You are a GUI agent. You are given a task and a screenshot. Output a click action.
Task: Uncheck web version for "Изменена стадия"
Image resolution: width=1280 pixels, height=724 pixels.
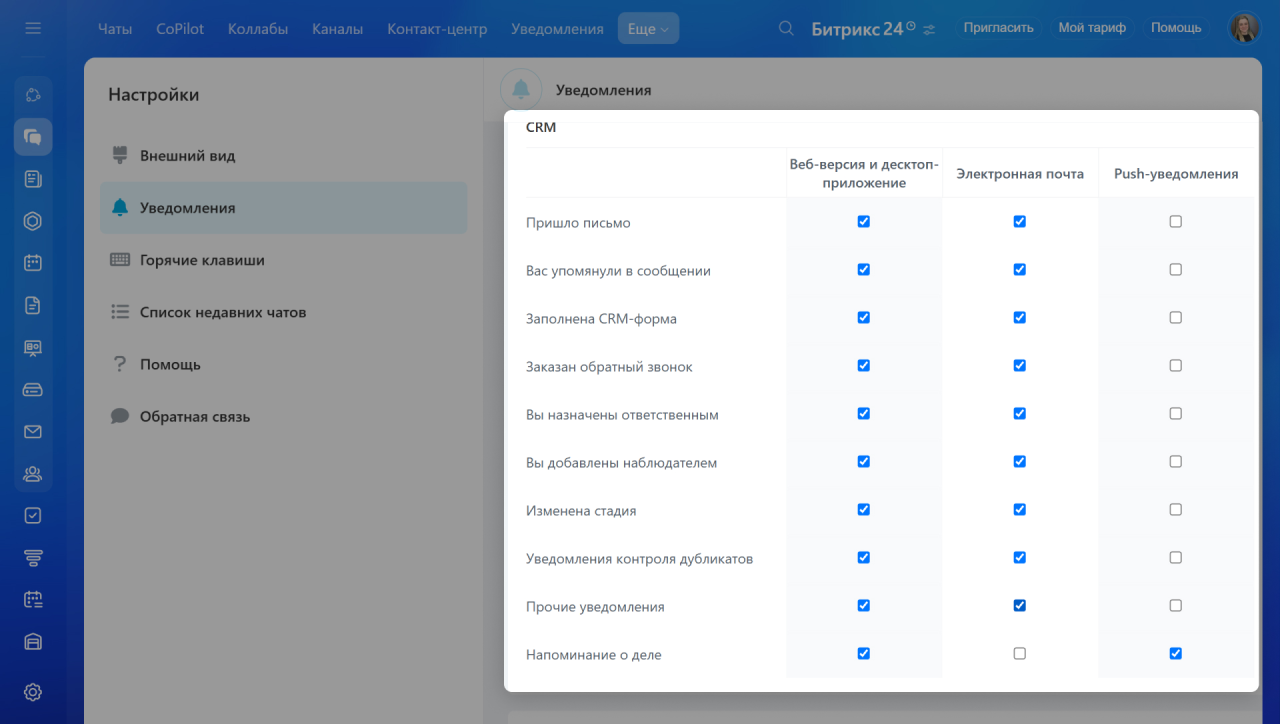click(x=863, y=510)
